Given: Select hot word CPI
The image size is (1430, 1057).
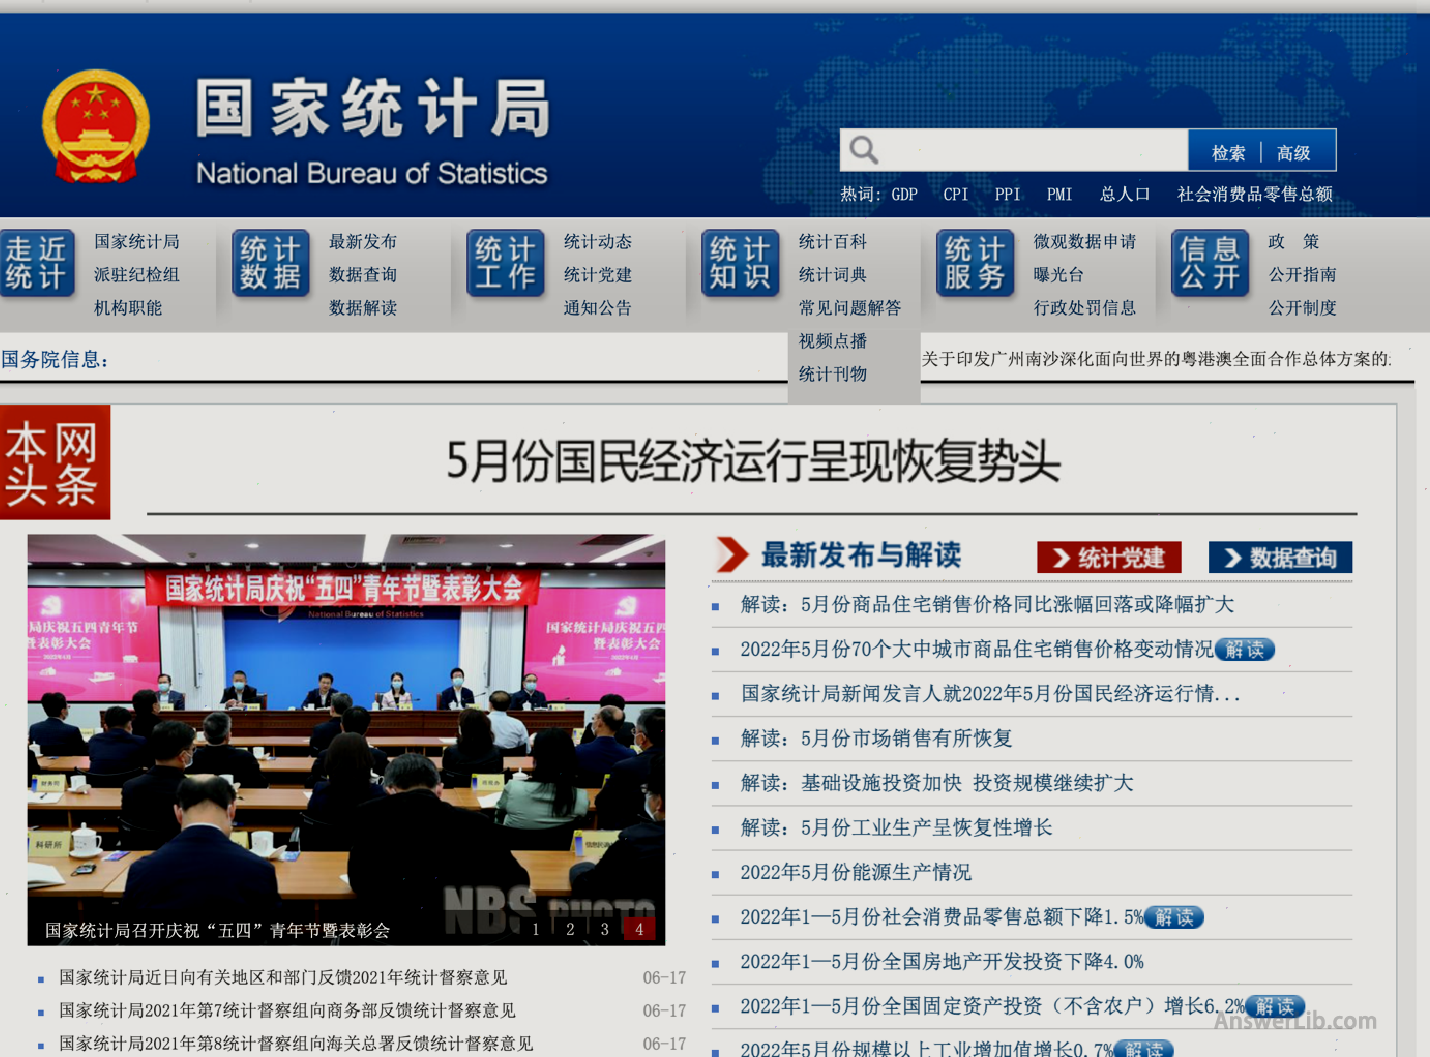Looking at the screenshot, I should pyautogui.click(x=956, y=194).
